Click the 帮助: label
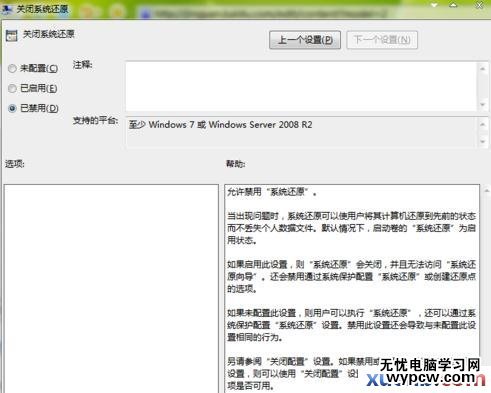 pos(235,164)
